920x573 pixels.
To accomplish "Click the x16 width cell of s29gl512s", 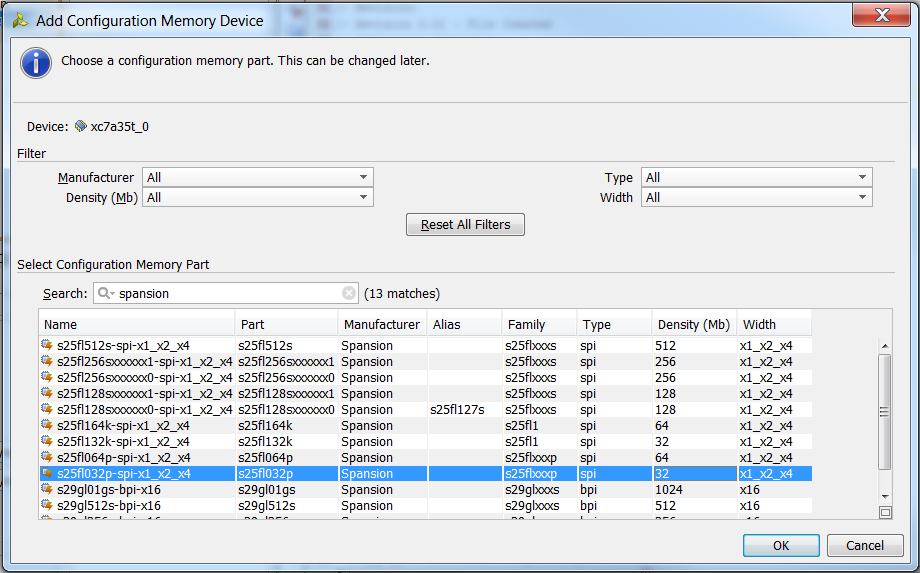I will 774,505.
